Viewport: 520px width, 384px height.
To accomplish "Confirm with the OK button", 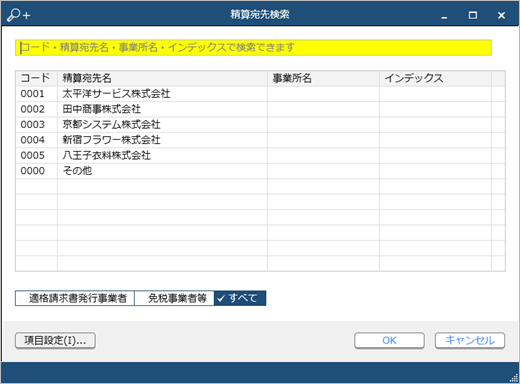I will click(389, 340).
